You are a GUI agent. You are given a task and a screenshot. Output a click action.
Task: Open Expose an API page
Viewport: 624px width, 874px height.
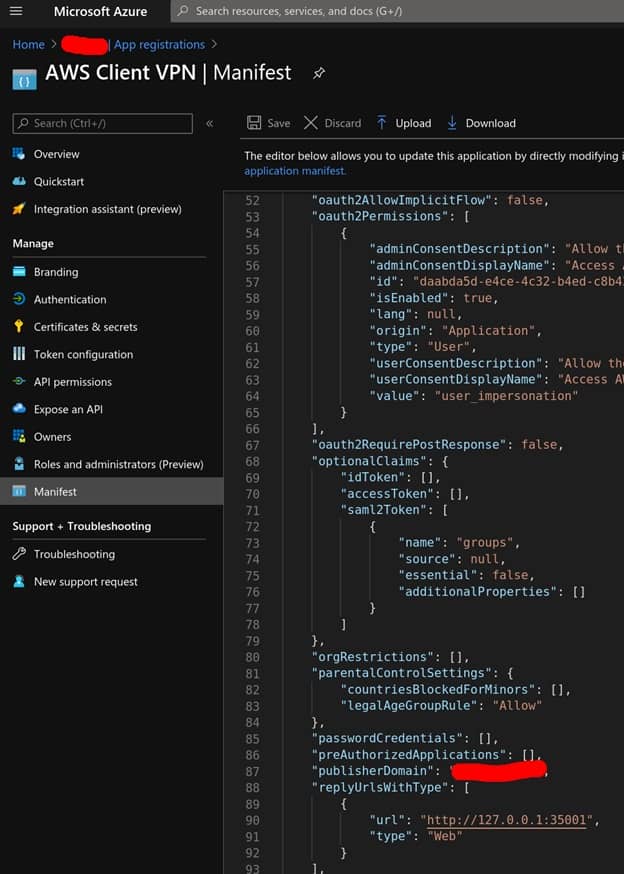68,409
